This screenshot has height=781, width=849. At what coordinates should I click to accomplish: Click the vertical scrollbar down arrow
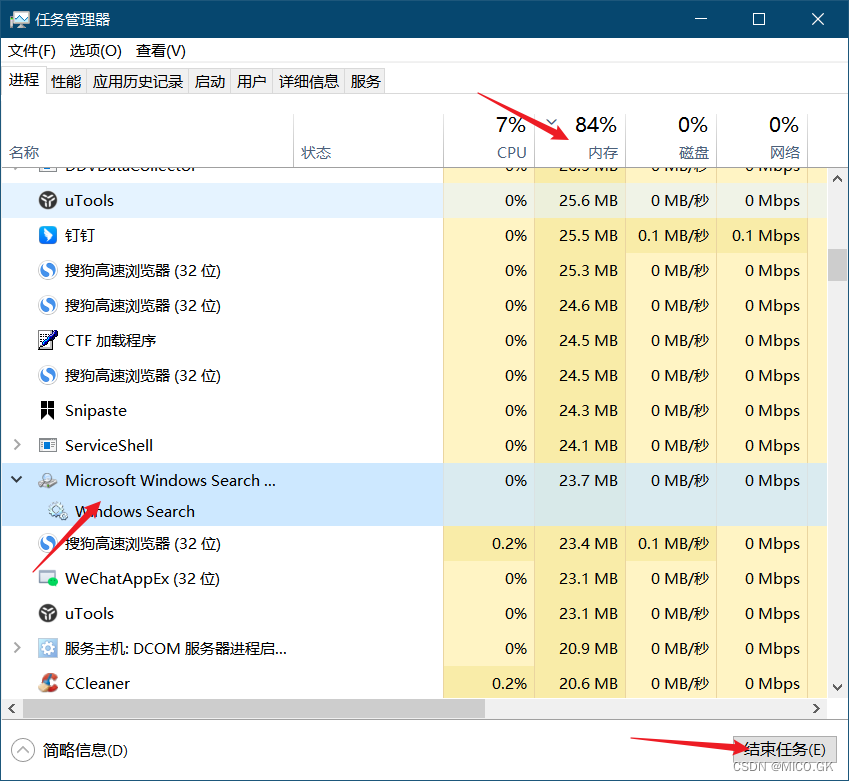(x=837, y=687)
